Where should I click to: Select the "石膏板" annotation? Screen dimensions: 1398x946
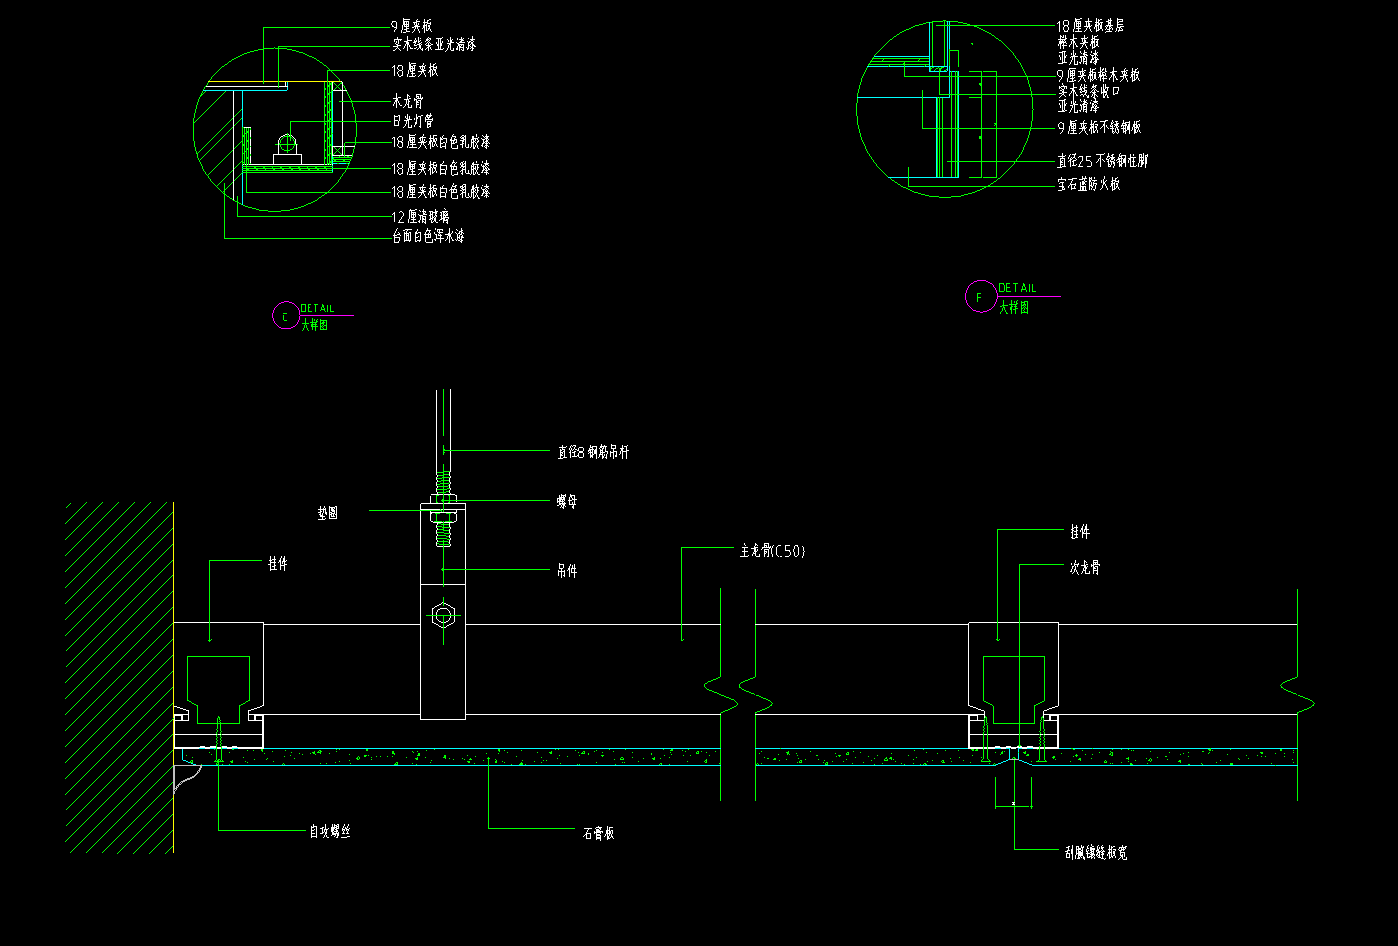click(x=598, y=833)
